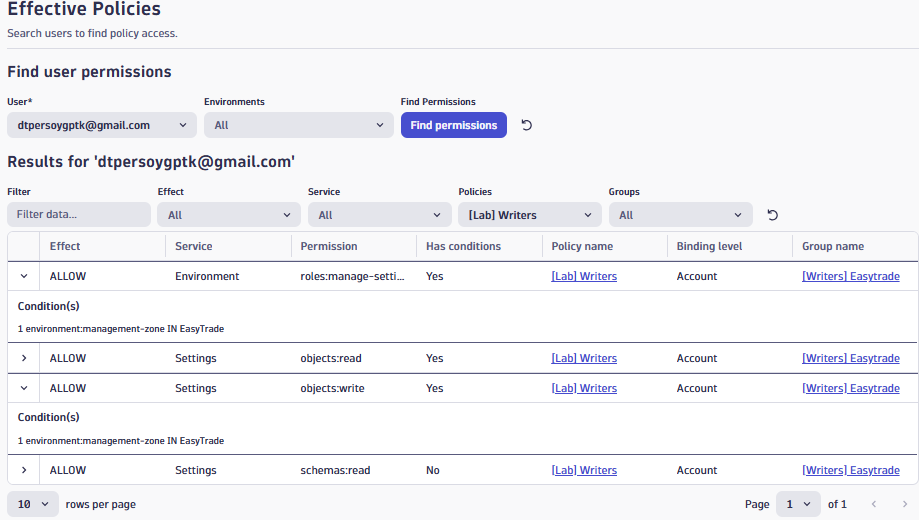
Task: Collapse the objects:write row
Action: pyautogui.click(x=23, y=388)
